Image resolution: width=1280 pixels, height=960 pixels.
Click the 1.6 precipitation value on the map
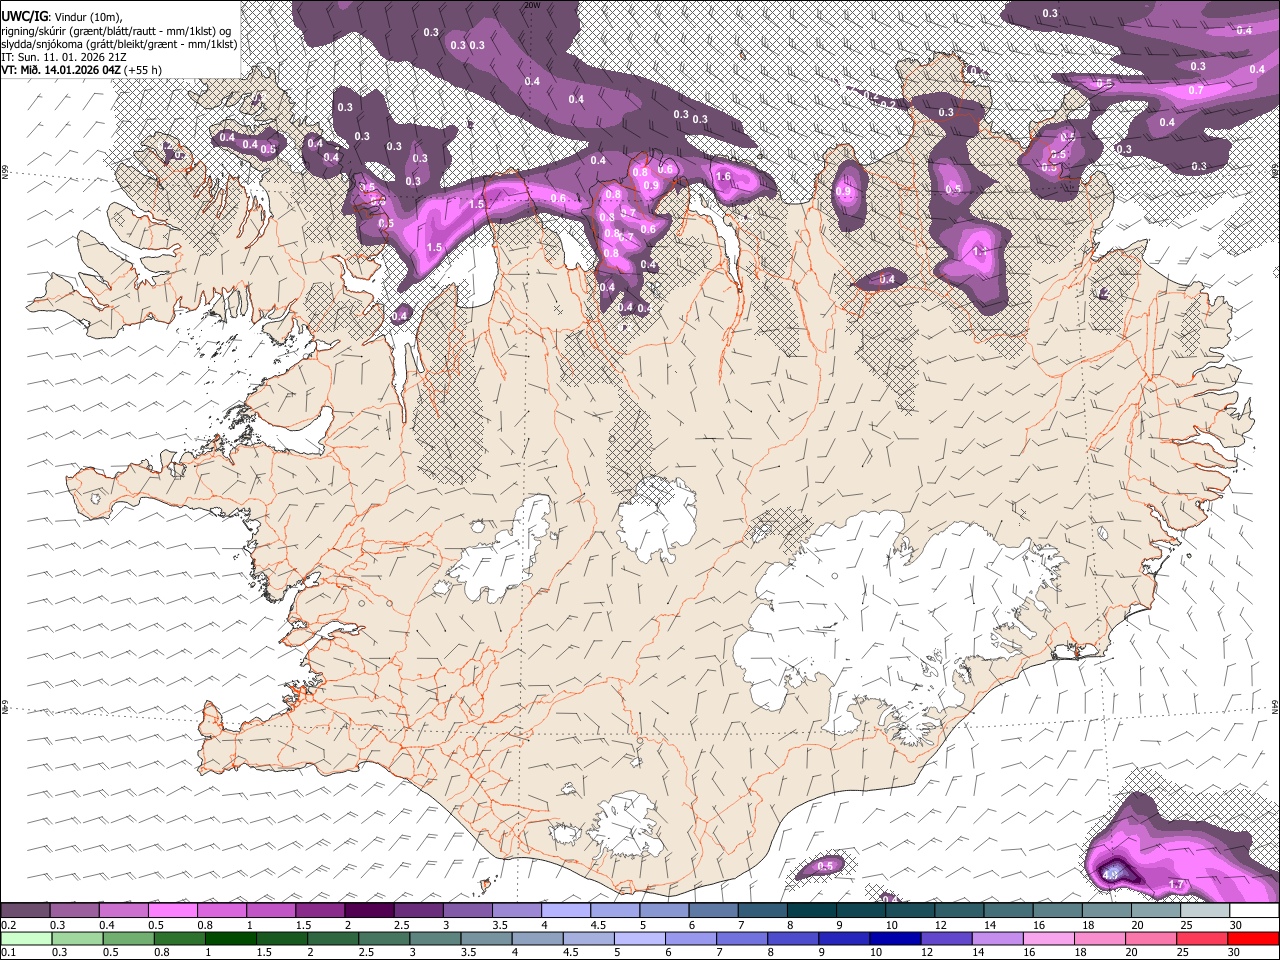tap(723, 177)
